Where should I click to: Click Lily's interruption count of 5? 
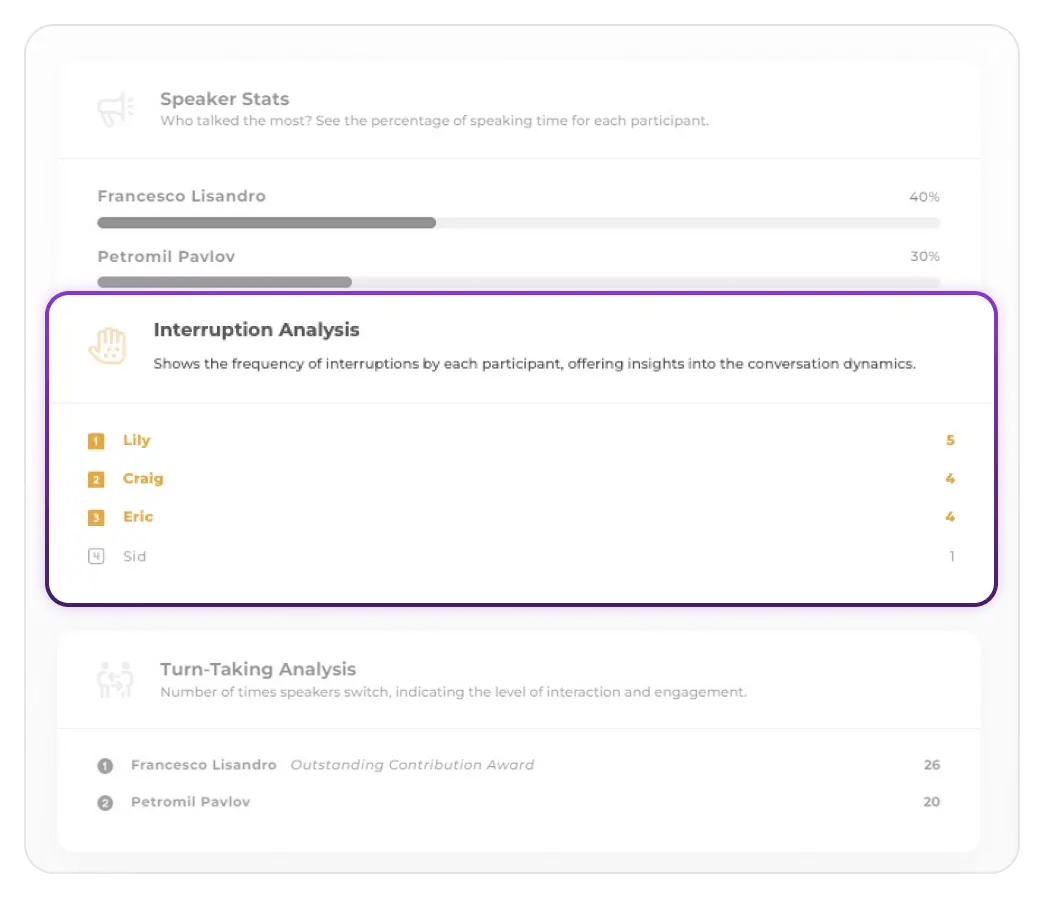(x=950, y=440)
